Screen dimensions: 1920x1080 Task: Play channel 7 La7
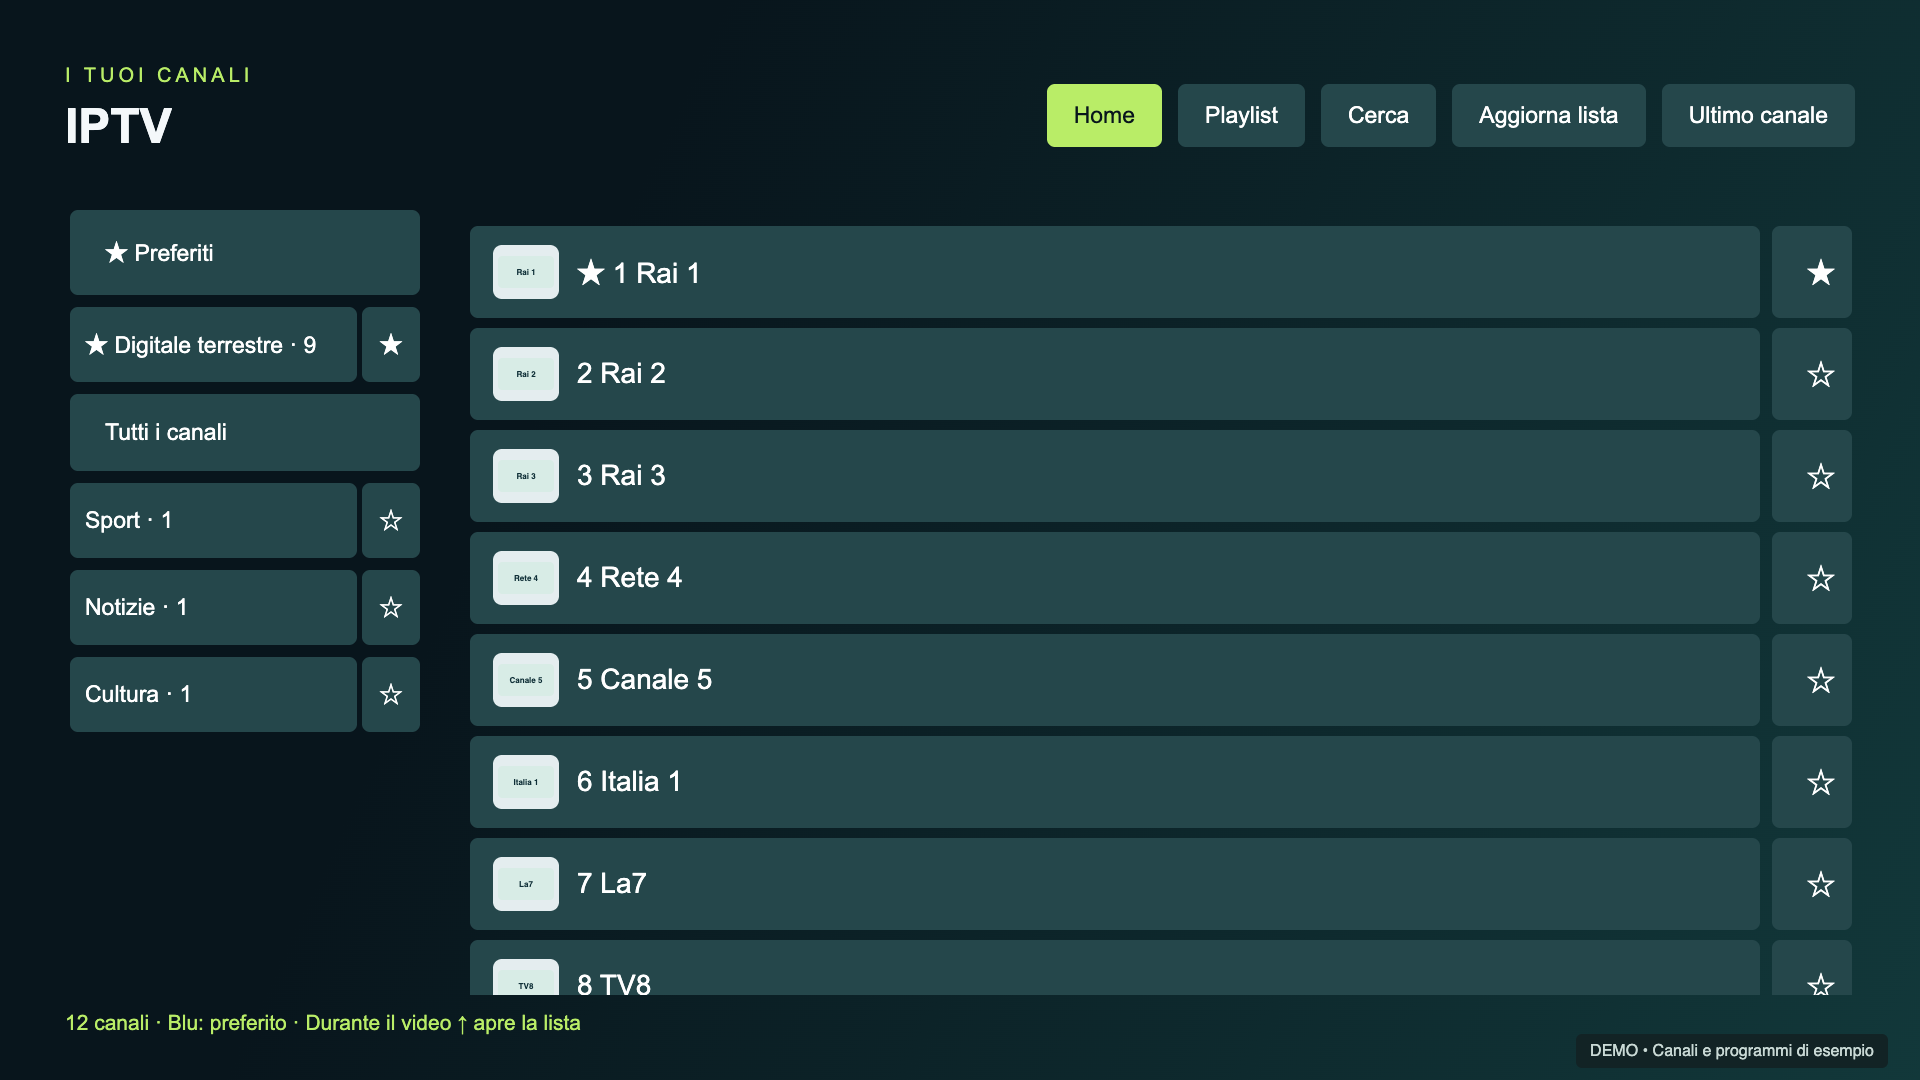pos(1114,884)
